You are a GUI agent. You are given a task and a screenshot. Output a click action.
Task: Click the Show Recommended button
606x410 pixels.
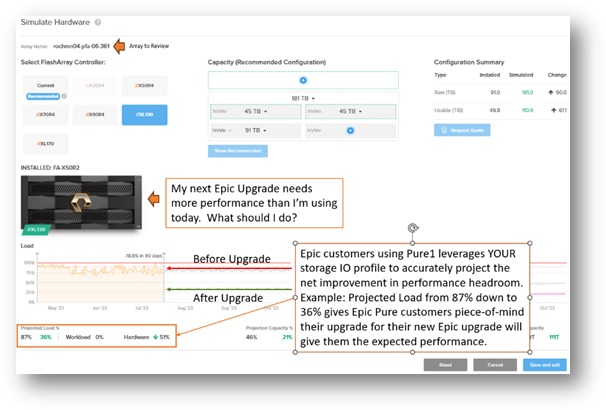click(238, 151)
